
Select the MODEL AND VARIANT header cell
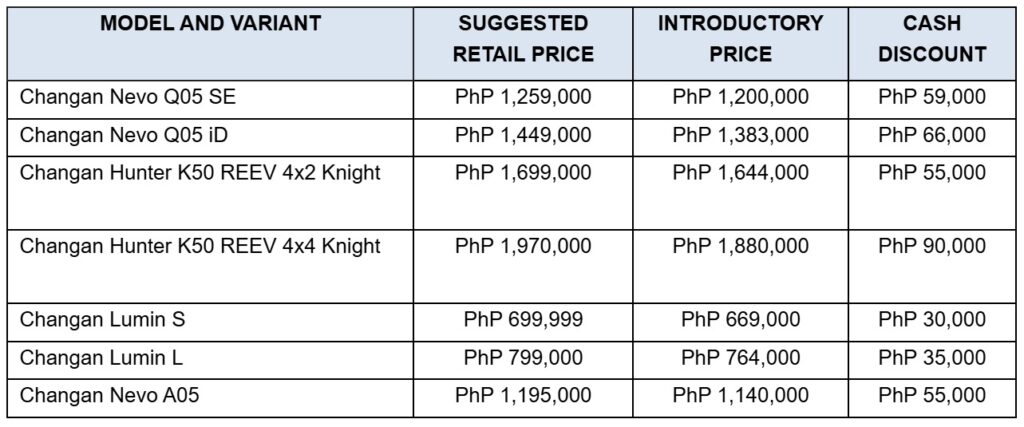tap(210, 44)
